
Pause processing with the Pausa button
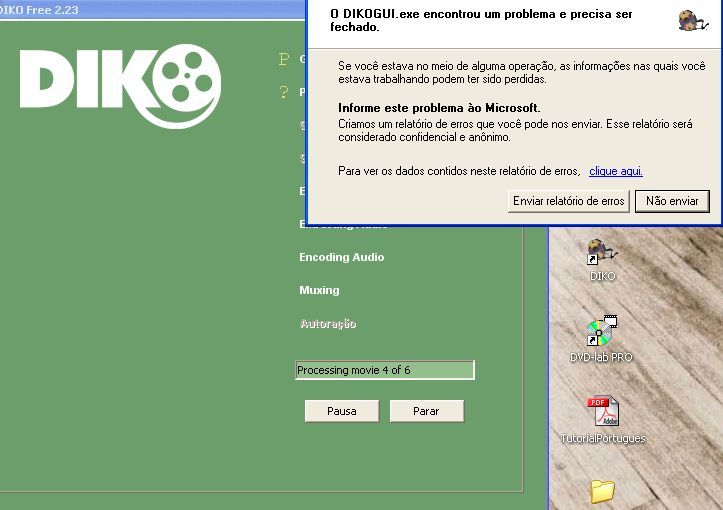click(x=342, y=411)
